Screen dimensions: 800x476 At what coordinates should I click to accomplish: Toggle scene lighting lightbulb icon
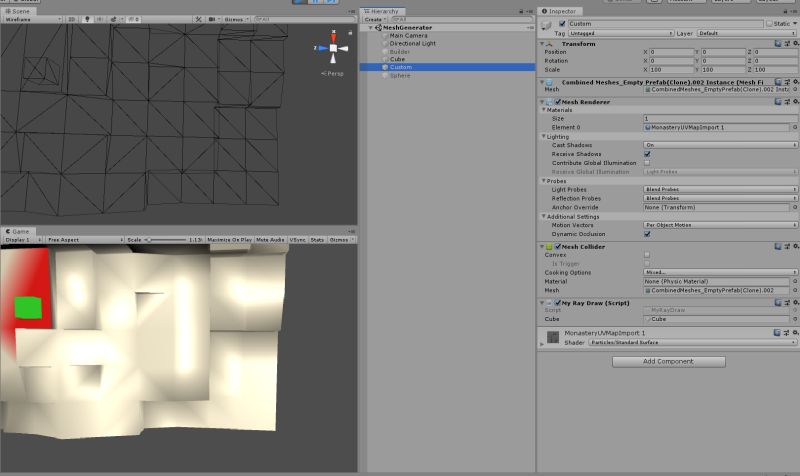[x=87, y=19]
